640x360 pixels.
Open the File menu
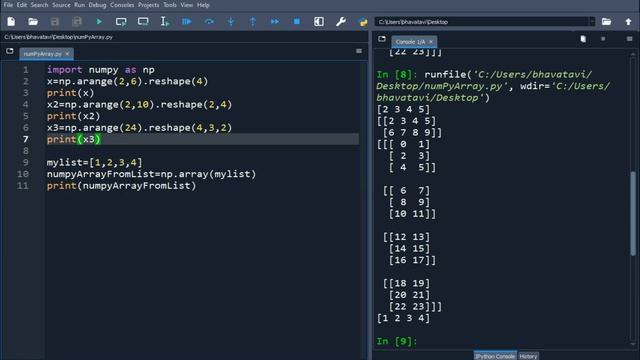pos(8,5)
